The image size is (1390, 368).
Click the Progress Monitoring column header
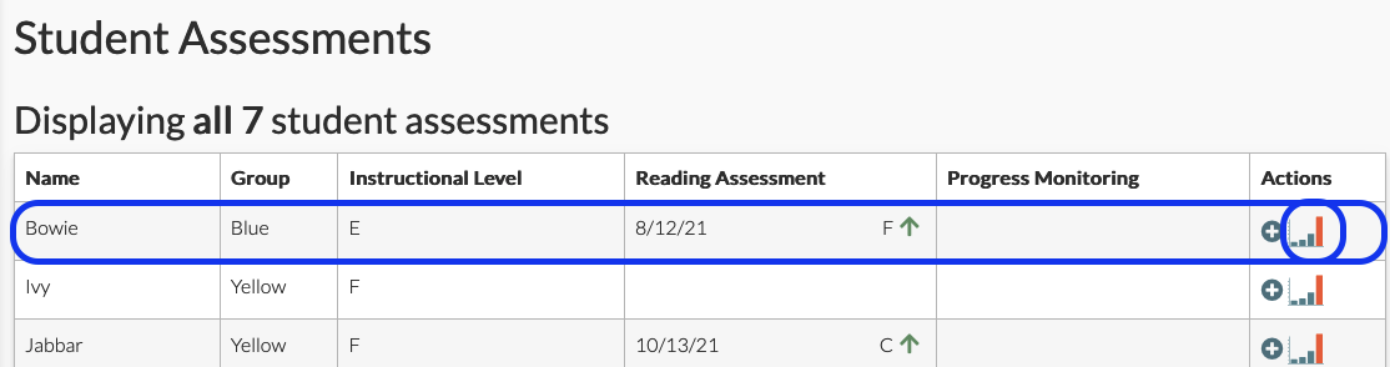click(x=1043, y=178)
